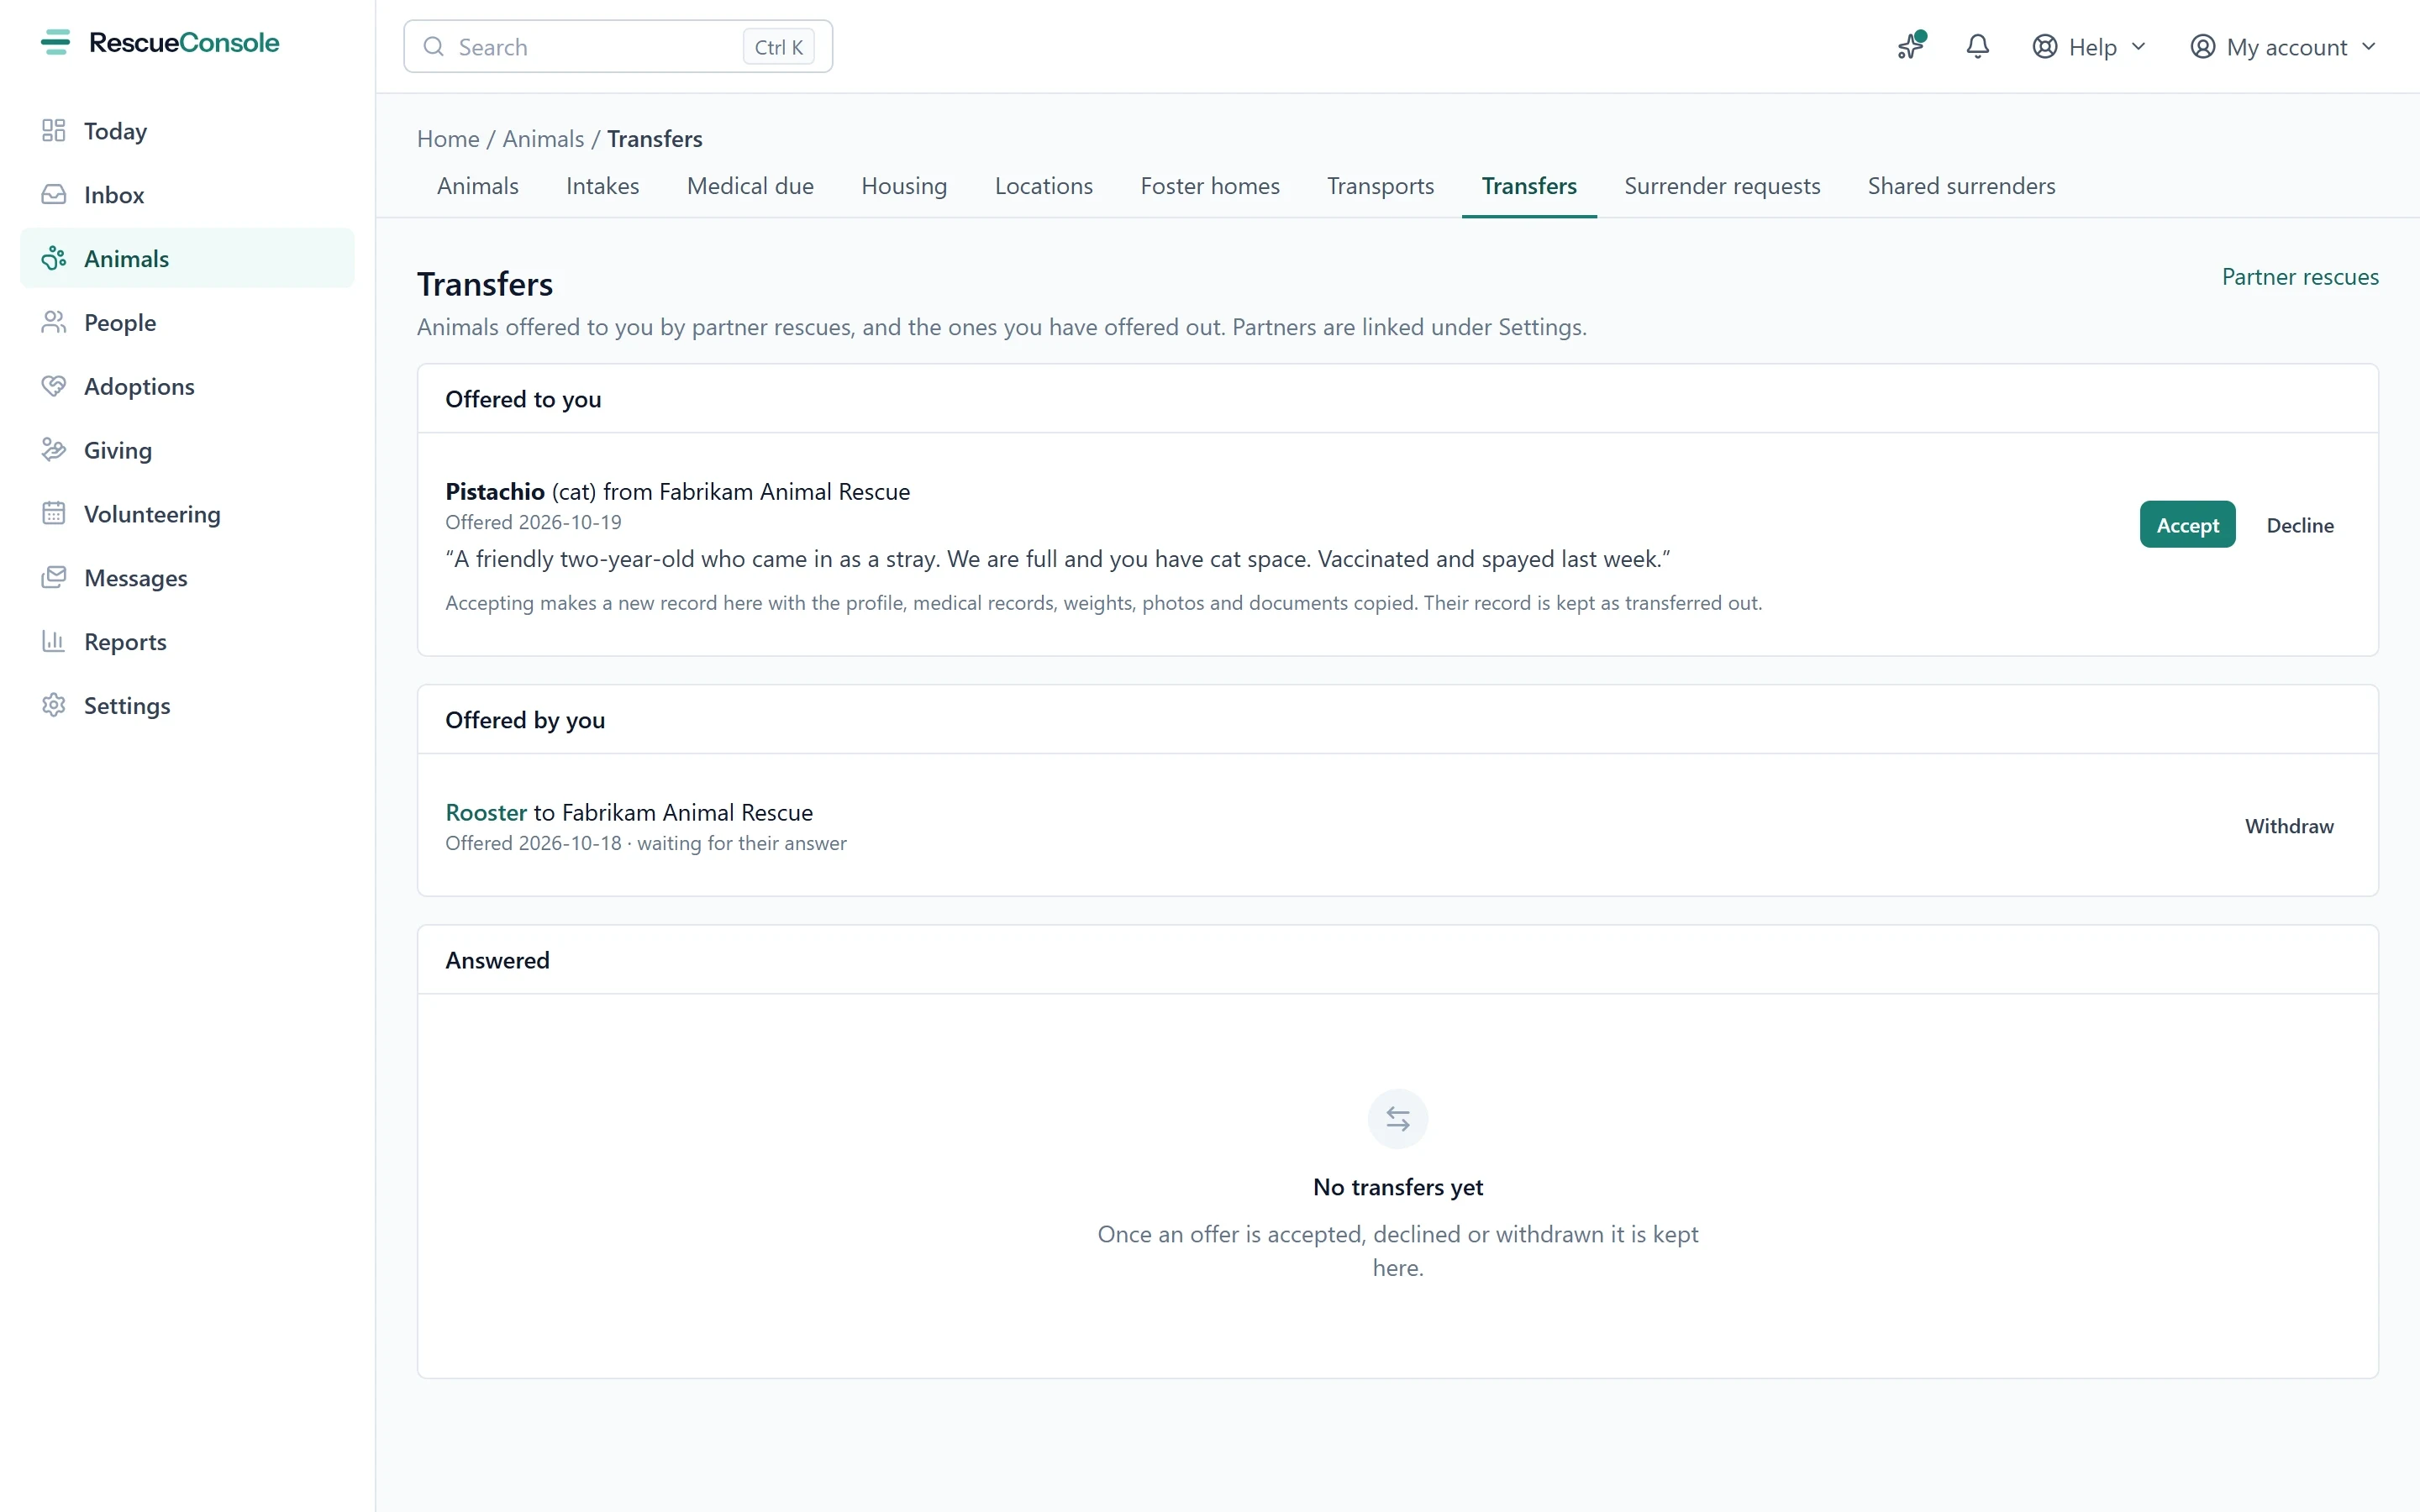Viewport: 2420px width, 1512px height.
Task: Switch to the Housing tab
Action: pos(904,186)
